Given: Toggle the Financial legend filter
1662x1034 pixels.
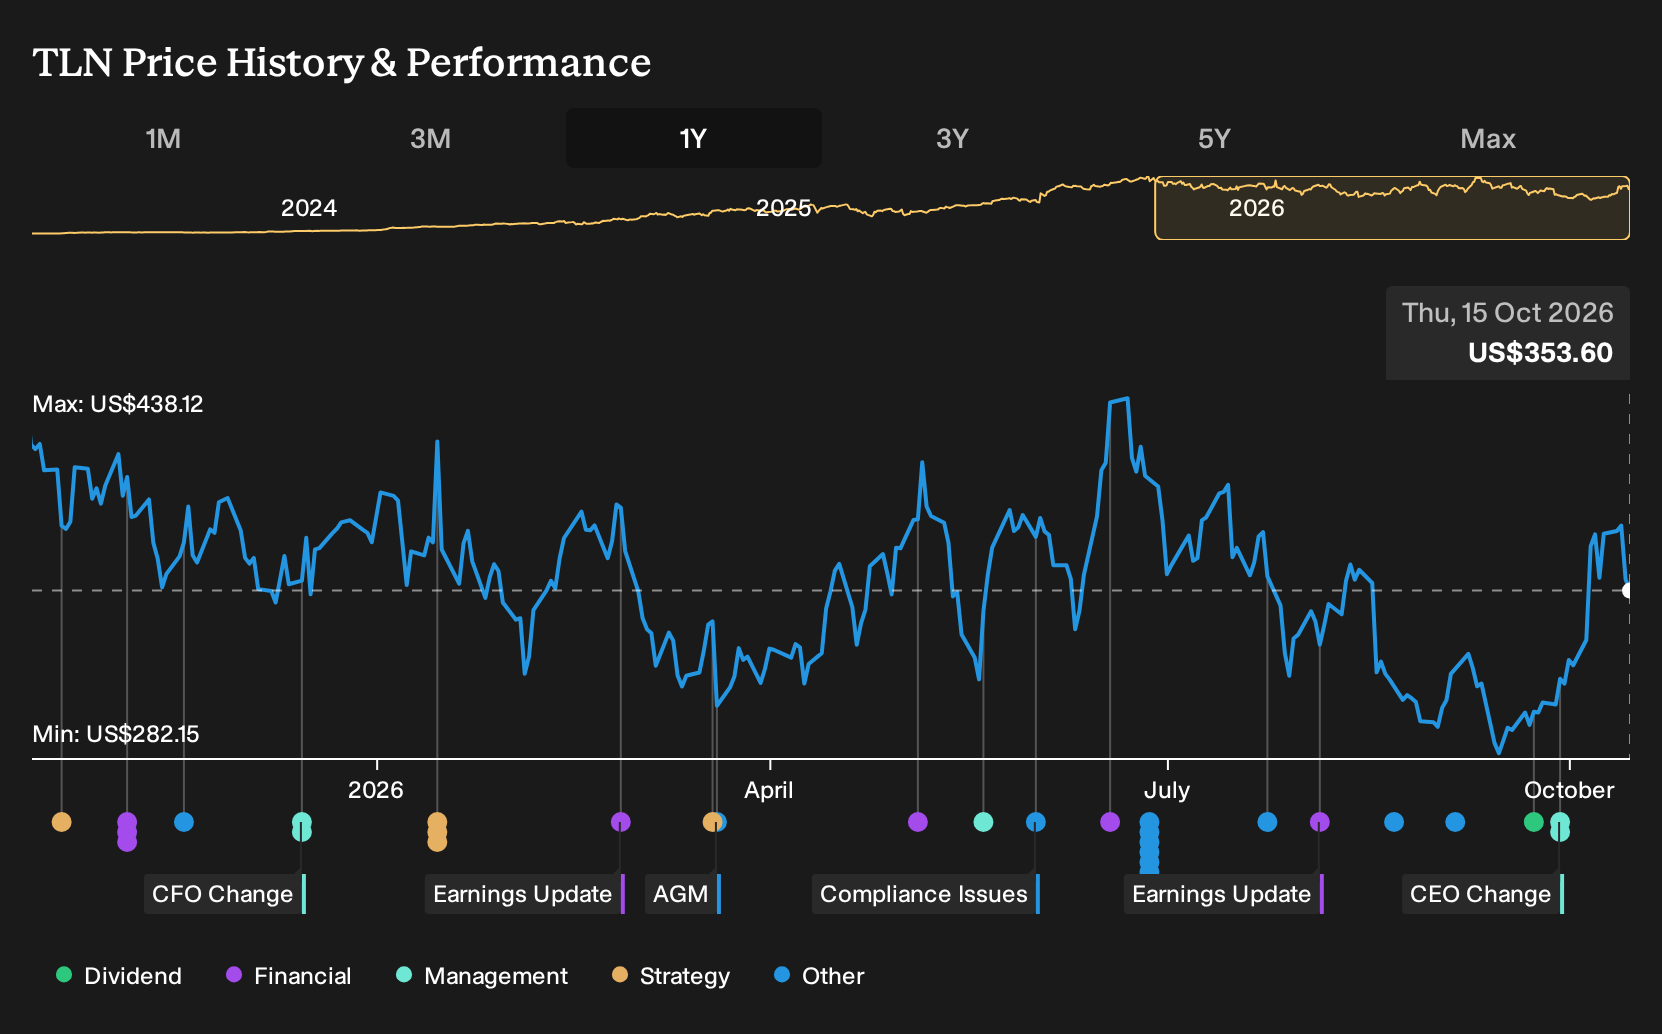Looking at the screenshot, I should (289, 976).
